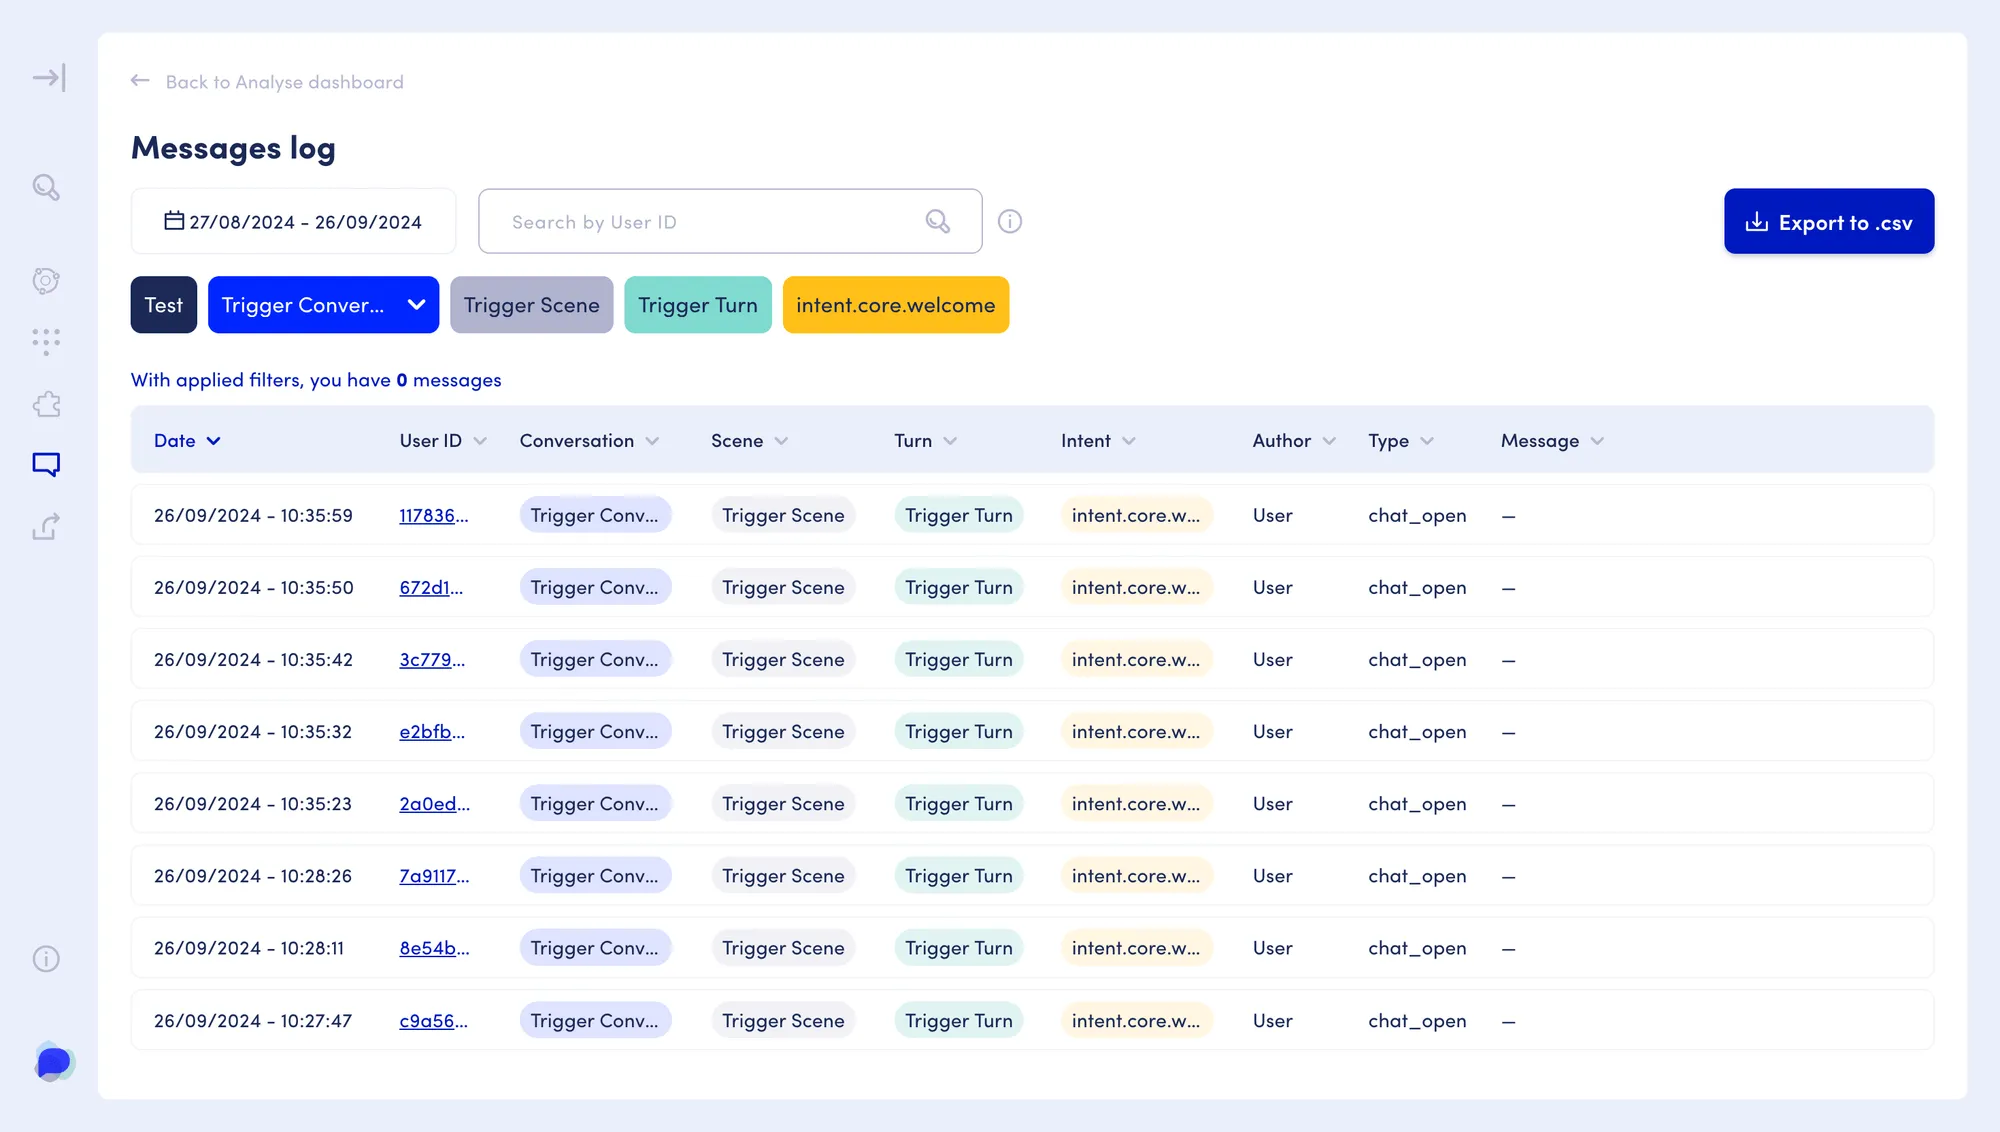Toggle the Trigger Turn filter chip
2000x1132 pixels.
pos(698,305)
